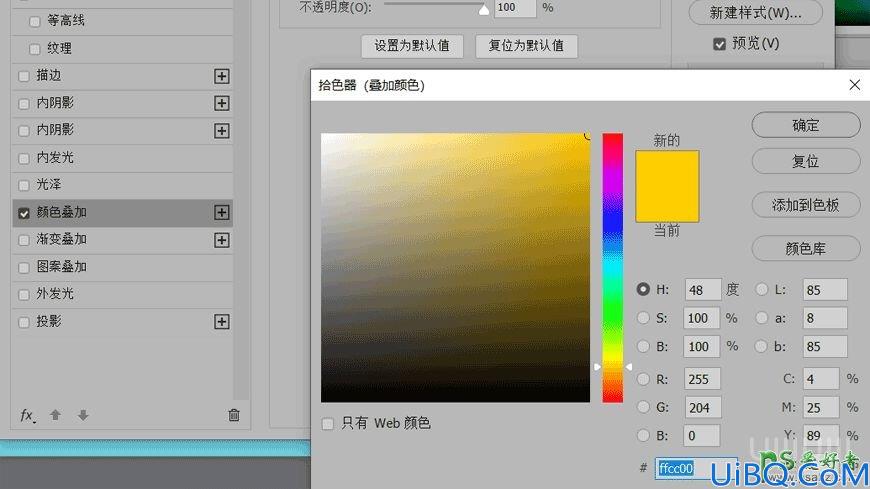Enable the 外发光 checkbox
This screenshot has height=489, width=870.
coord(24,295)
